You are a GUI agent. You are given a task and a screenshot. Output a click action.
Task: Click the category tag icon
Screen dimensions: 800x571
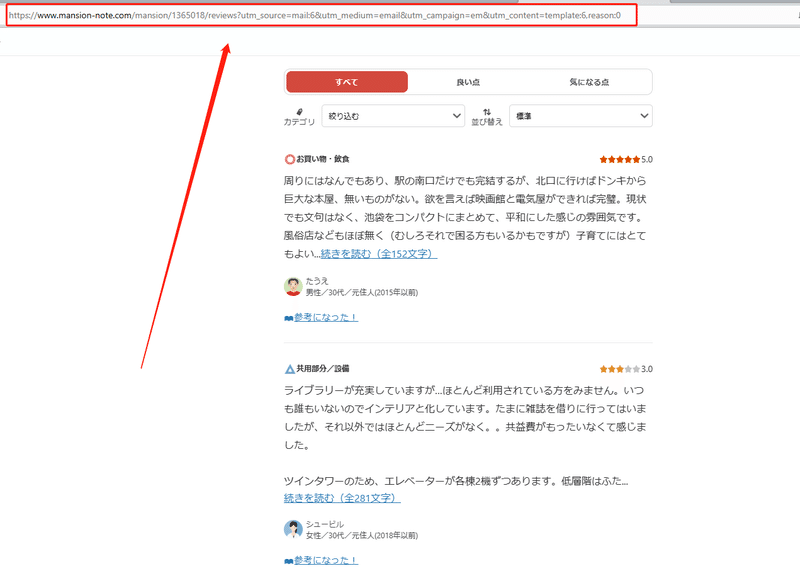coord(299,112)
